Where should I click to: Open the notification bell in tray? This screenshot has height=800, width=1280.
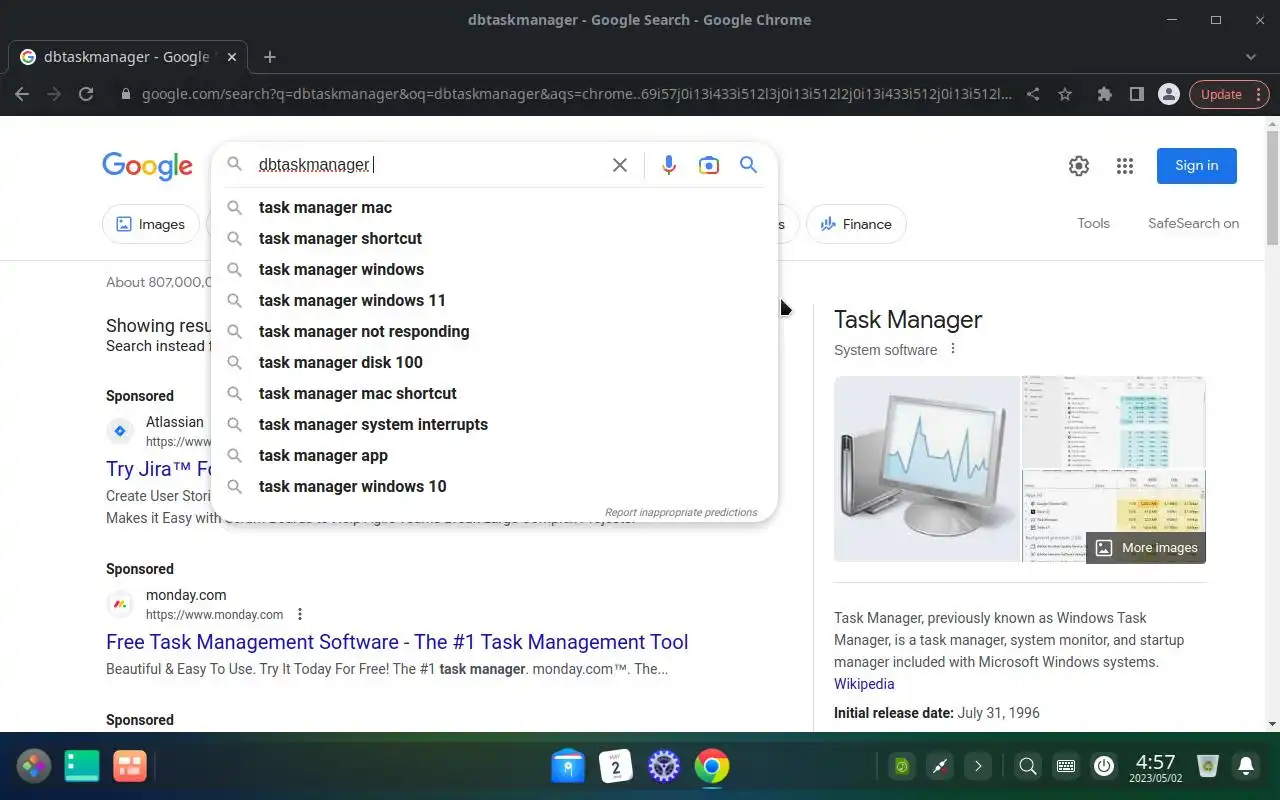tap(1246, 766)
